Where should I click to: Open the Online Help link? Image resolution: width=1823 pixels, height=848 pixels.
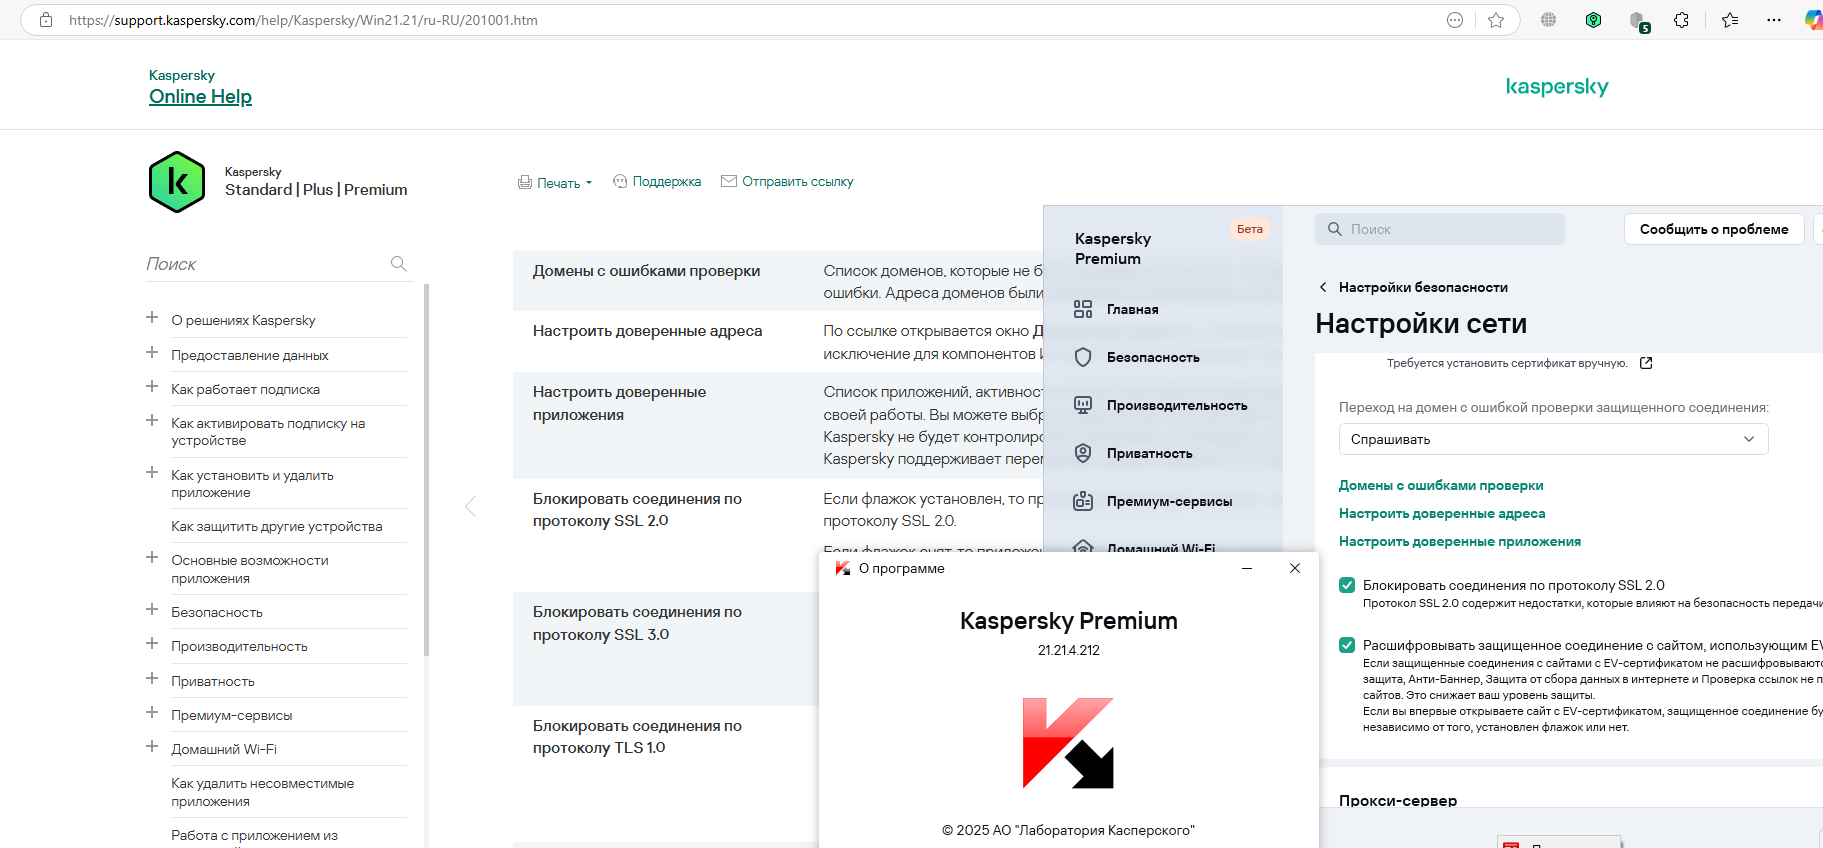click(200, 97)
